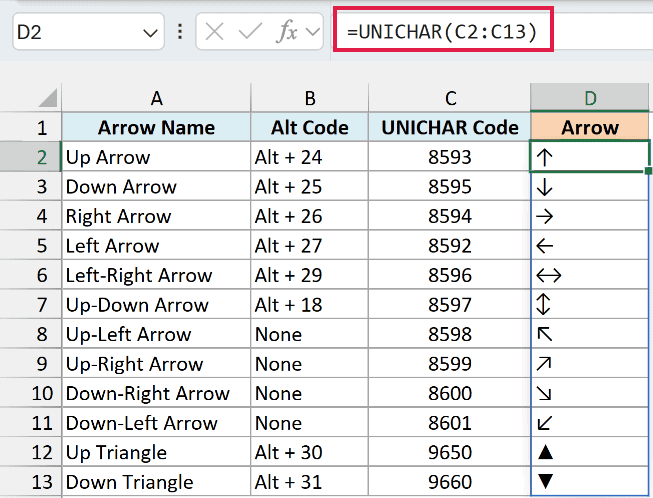Click the 'Alt Code' header cell
The width and height of the screenshot is (653, 498).
(x=309, y=127)
